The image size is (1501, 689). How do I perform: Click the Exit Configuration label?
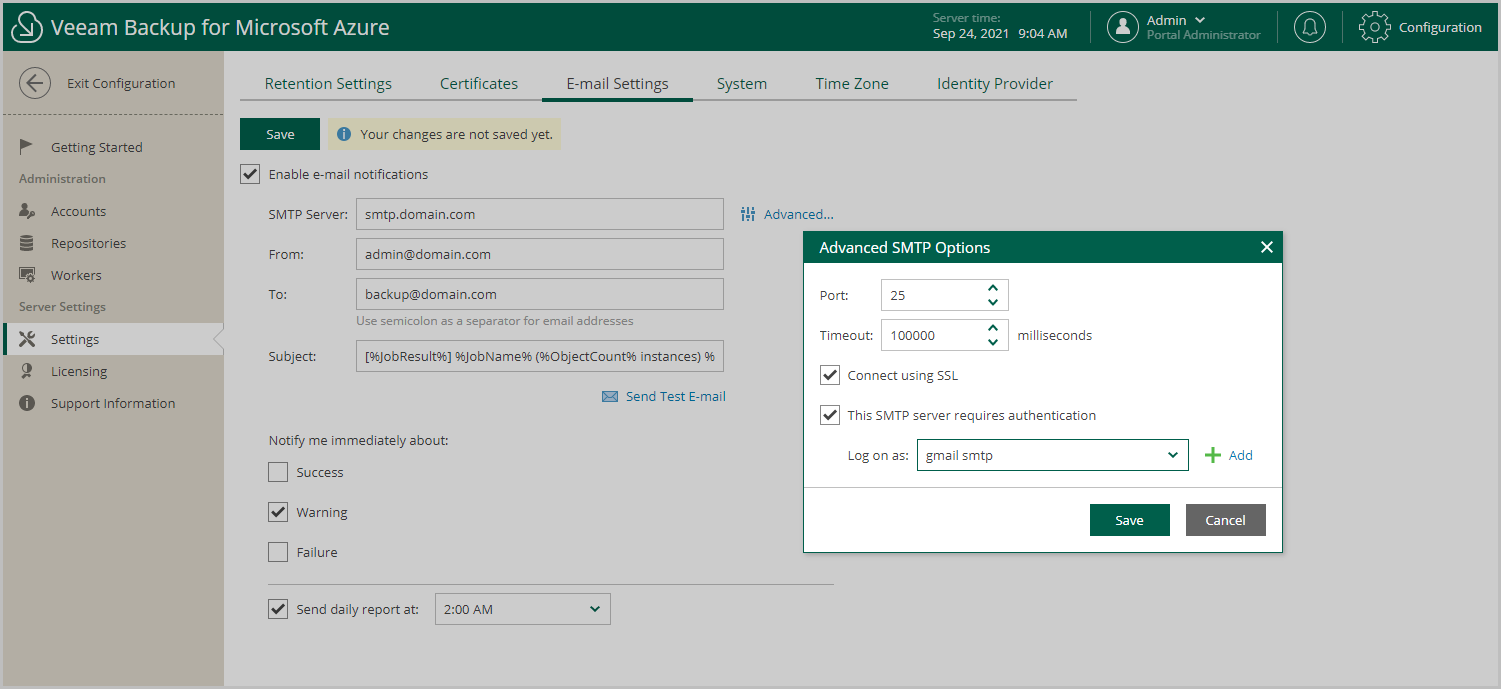[x=121, y=84]
